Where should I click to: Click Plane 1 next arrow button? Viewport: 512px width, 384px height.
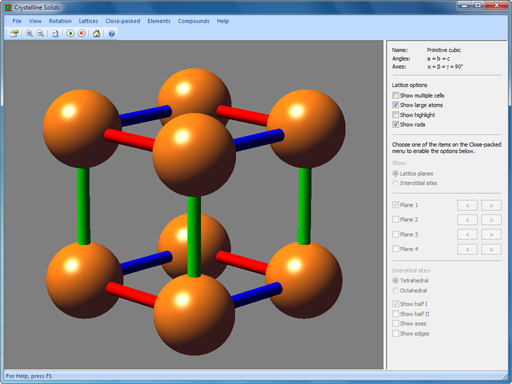(x=491, y=205)
